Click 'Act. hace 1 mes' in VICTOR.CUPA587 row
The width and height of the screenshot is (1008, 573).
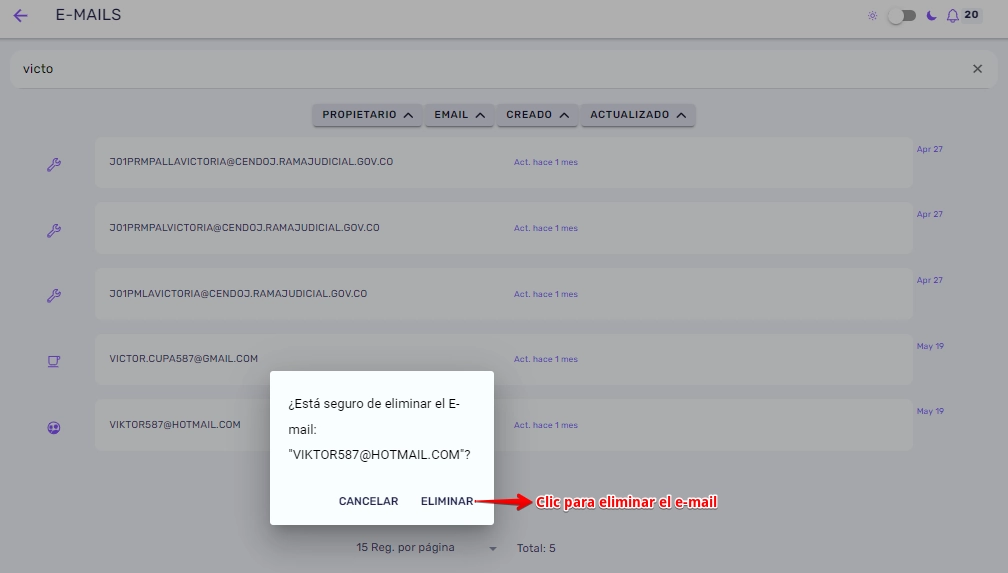[546, 359]
